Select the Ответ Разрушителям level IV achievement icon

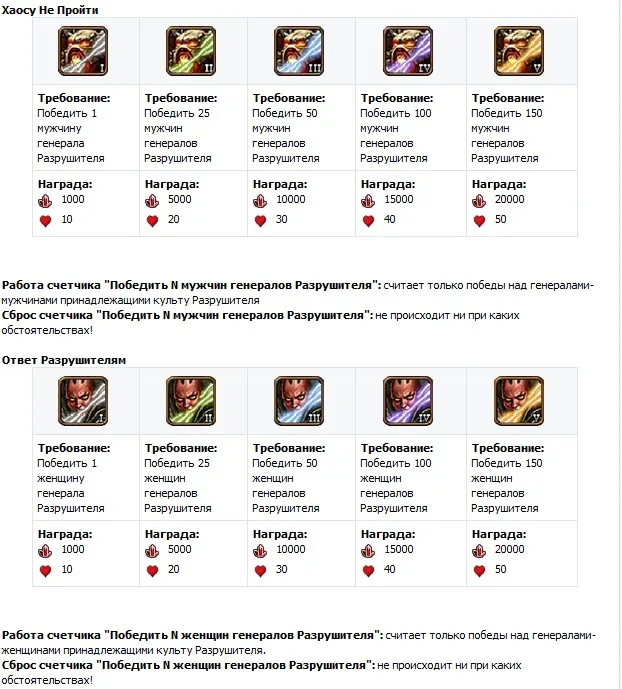pos(408,401)
